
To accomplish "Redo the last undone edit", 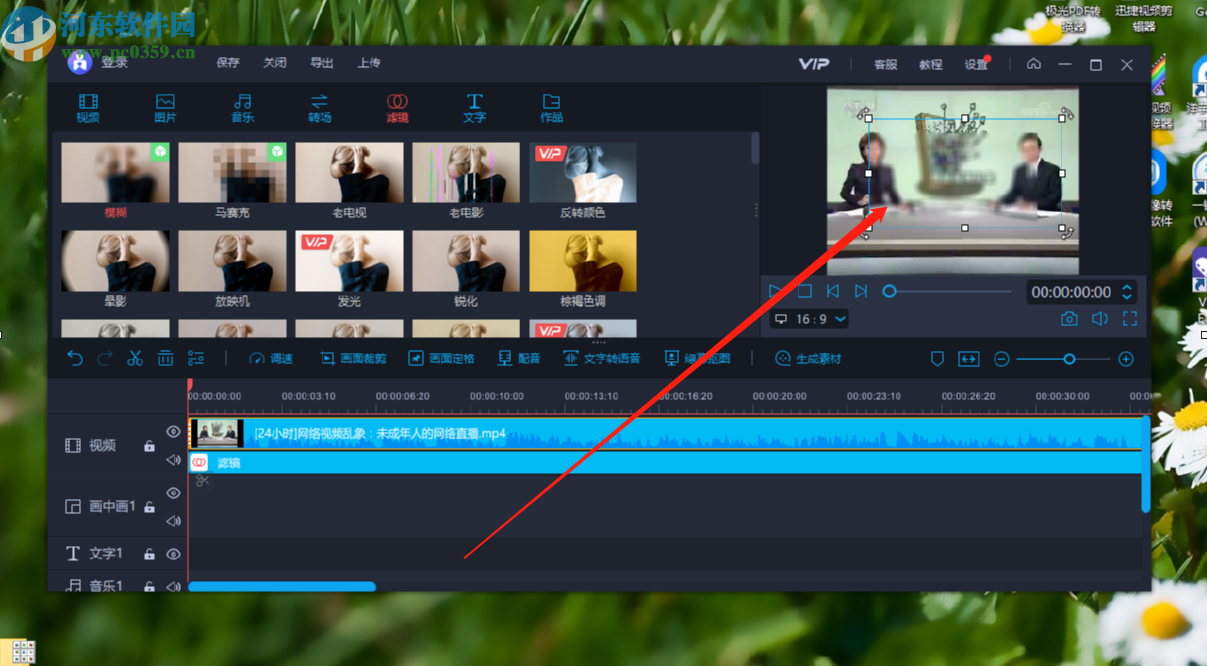I will click(105, 358).
